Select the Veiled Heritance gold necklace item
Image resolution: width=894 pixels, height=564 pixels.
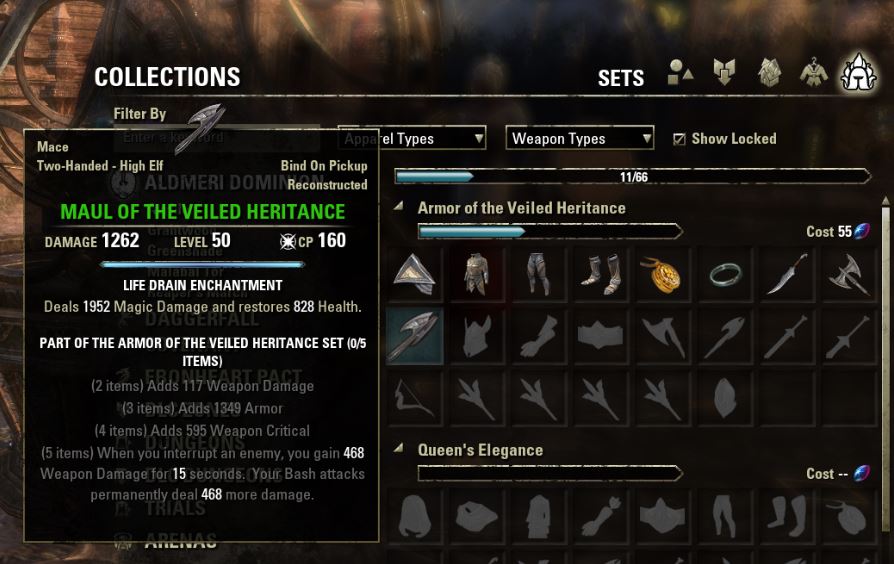point(662,275)
